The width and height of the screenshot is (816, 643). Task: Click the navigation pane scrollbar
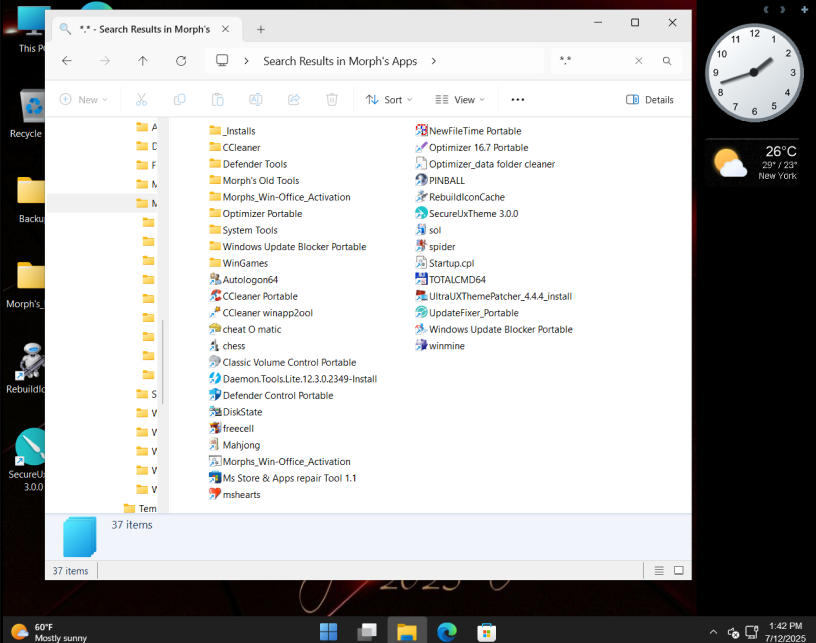[163, 361]
